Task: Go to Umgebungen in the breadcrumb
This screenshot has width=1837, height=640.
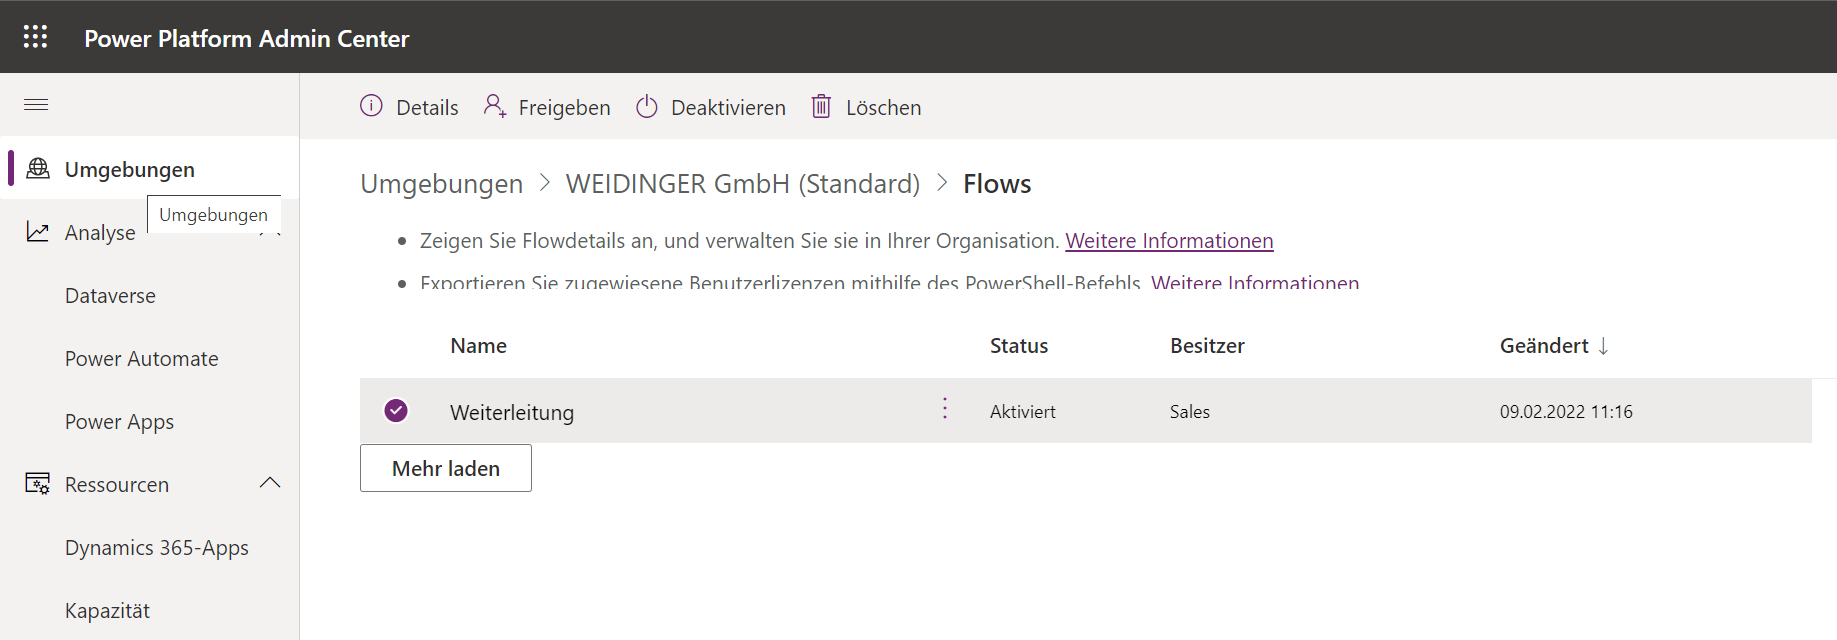Action: point(441,184)
